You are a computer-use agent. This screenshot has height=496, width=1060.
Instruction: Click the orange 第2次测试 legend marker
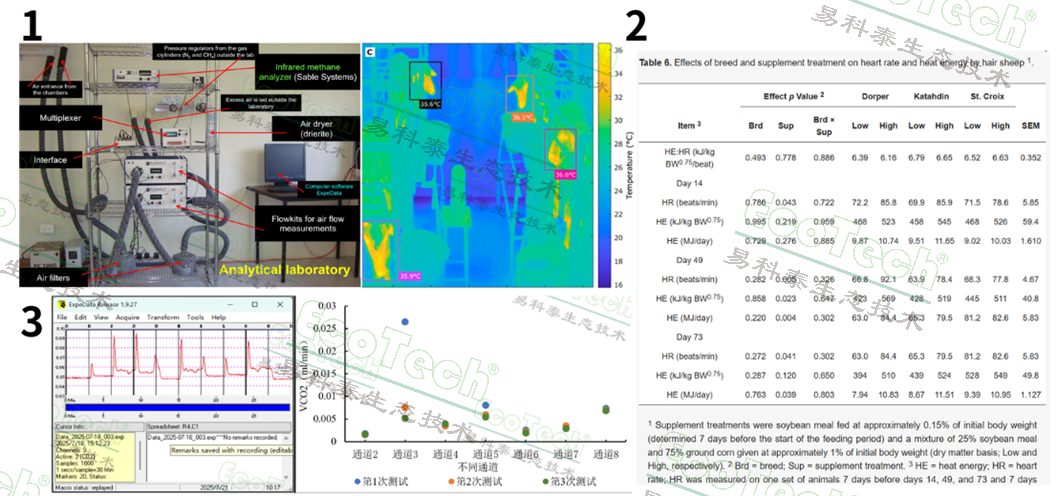click(x=452, y=481)
